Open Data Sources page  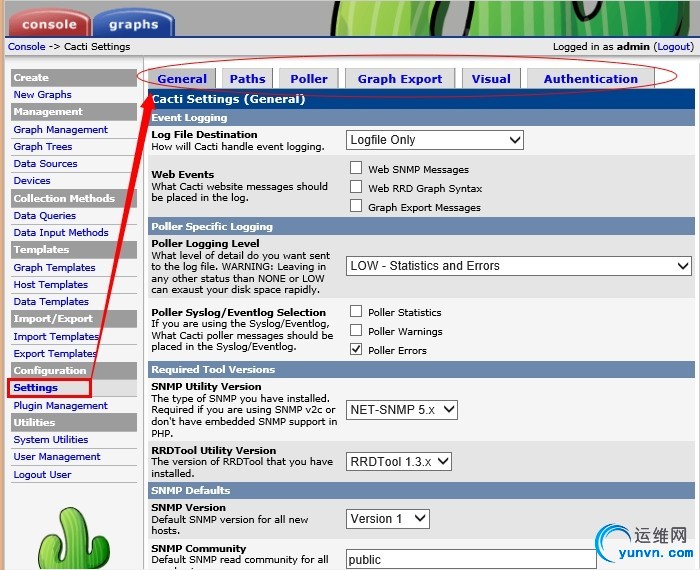tap(46, 163)
